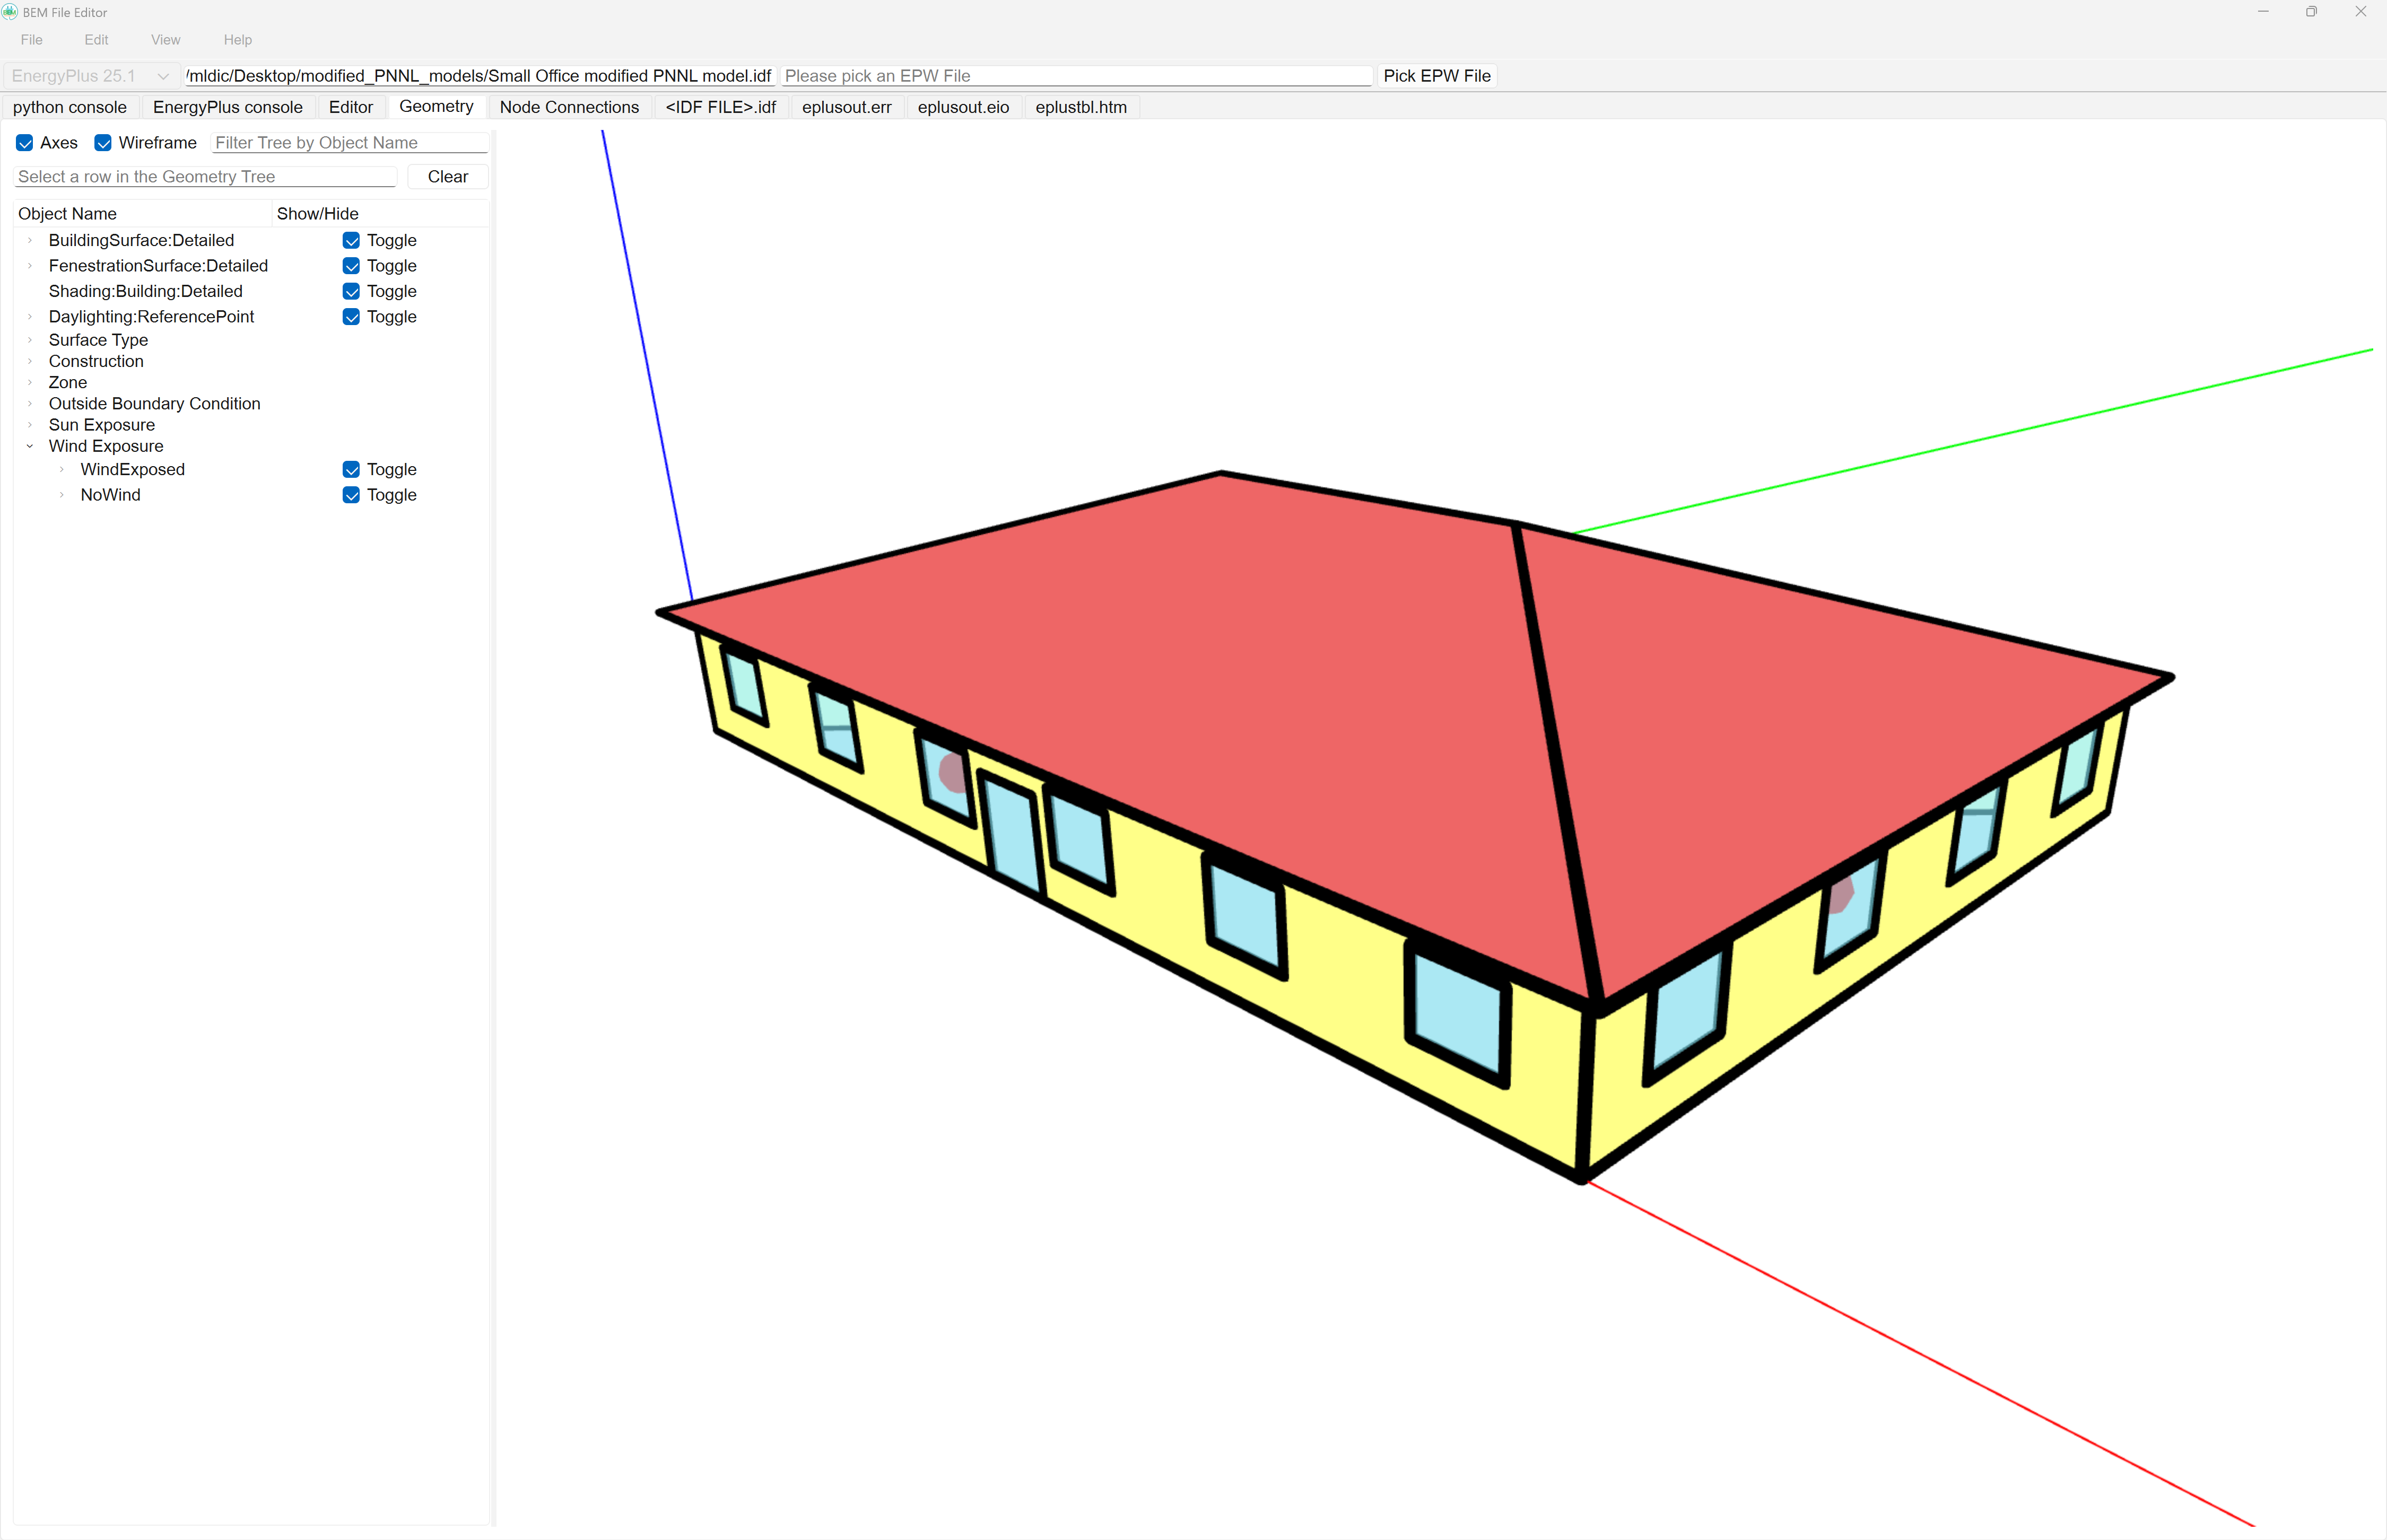Open the File menu
This screenshot has height=1540, width=2387.
(x=32, y=40)
